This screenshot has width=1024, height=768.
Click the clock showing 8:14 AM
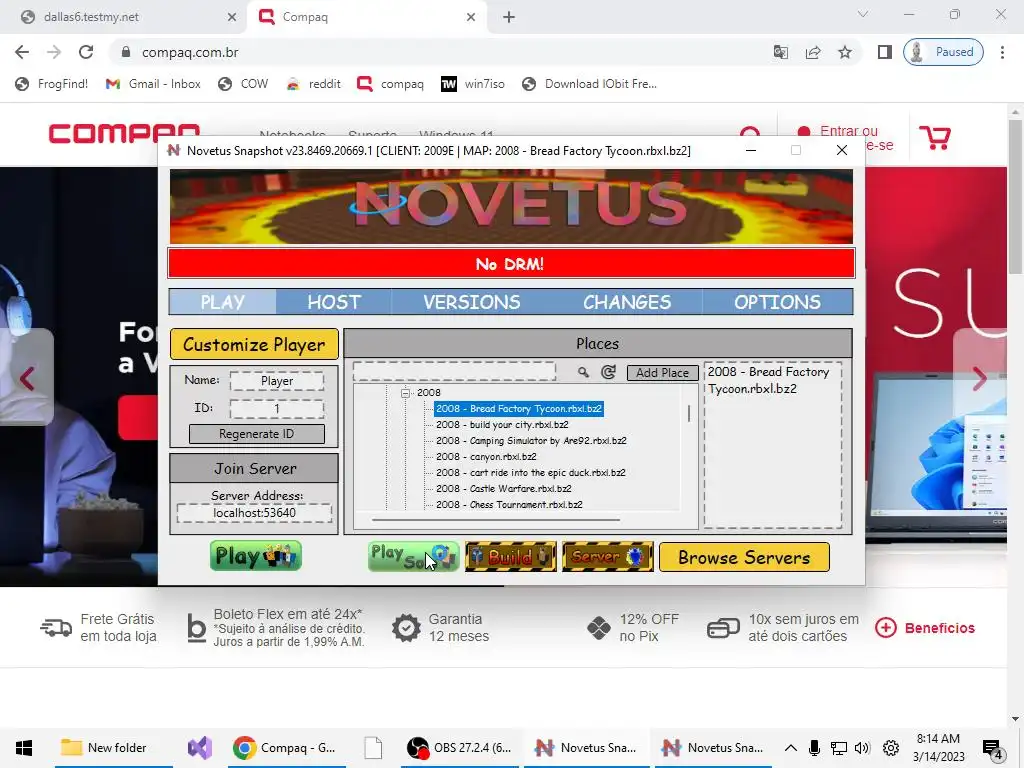pyautogui.click(x=938, y=748)
